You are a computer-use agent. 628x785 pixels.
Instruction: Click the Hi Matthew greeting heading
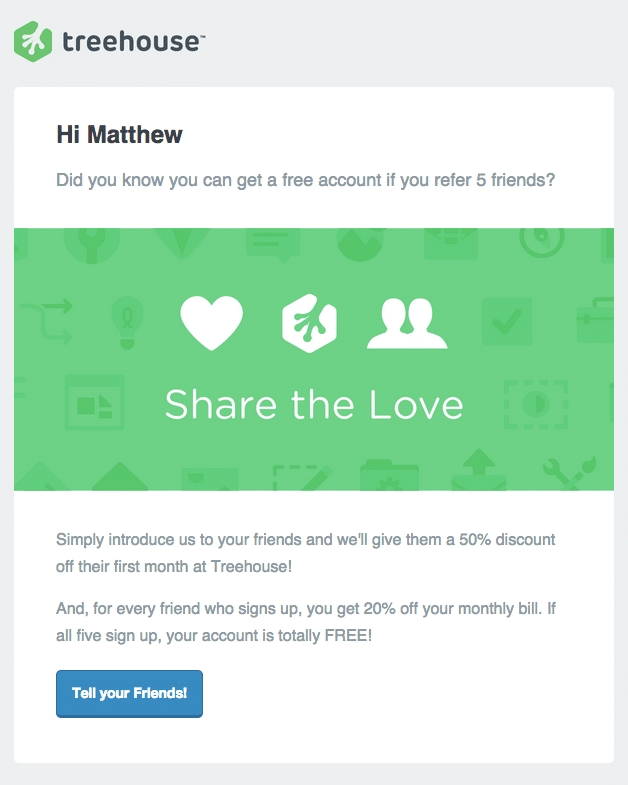[119, 134]
